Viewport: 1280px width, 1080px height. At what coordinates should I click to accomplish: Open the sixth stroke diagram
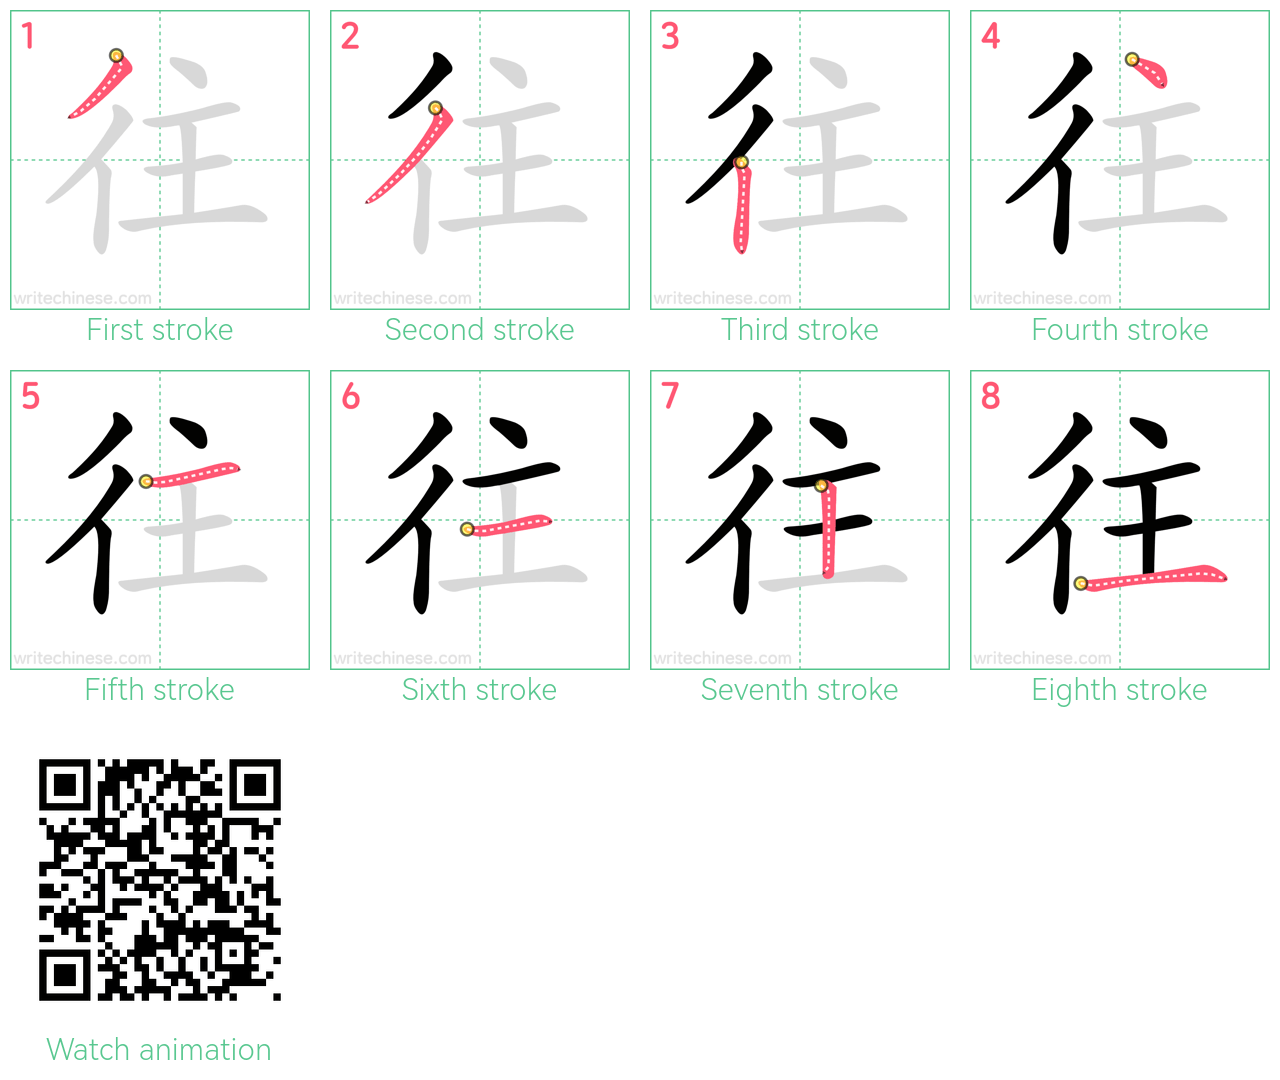point(480,520)
